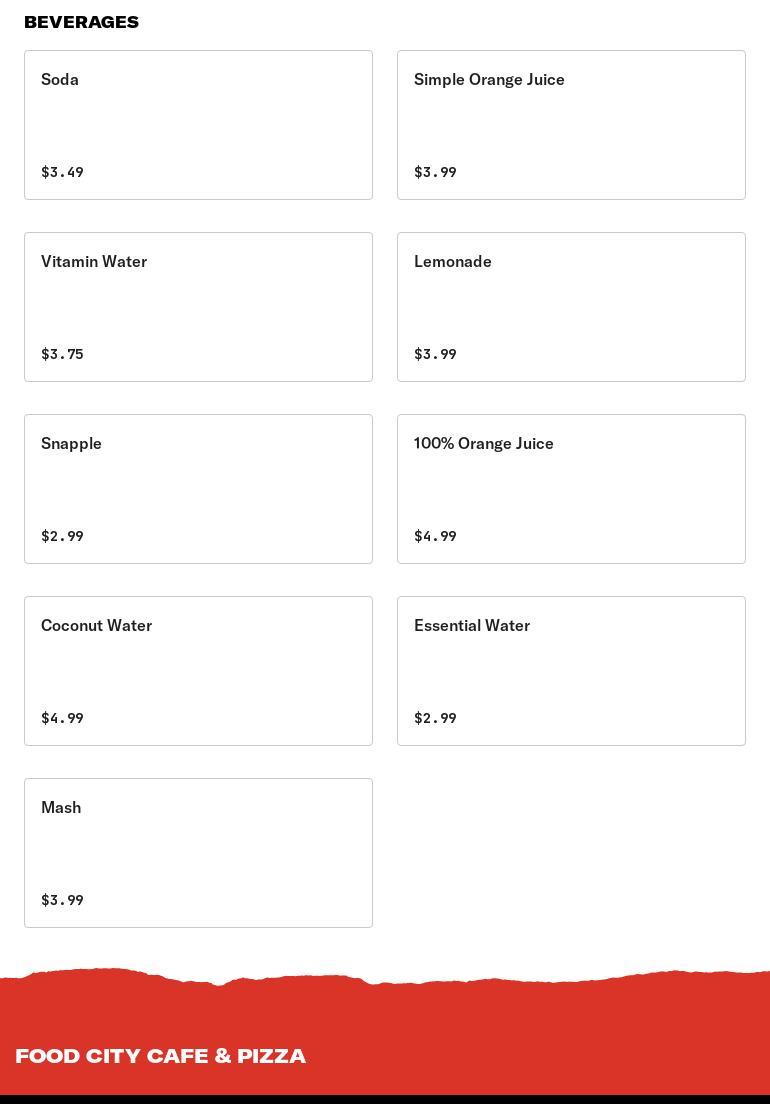Click the $4.99 Coconut Water price
Screen dimensions: 770x1104
(62, 718)
